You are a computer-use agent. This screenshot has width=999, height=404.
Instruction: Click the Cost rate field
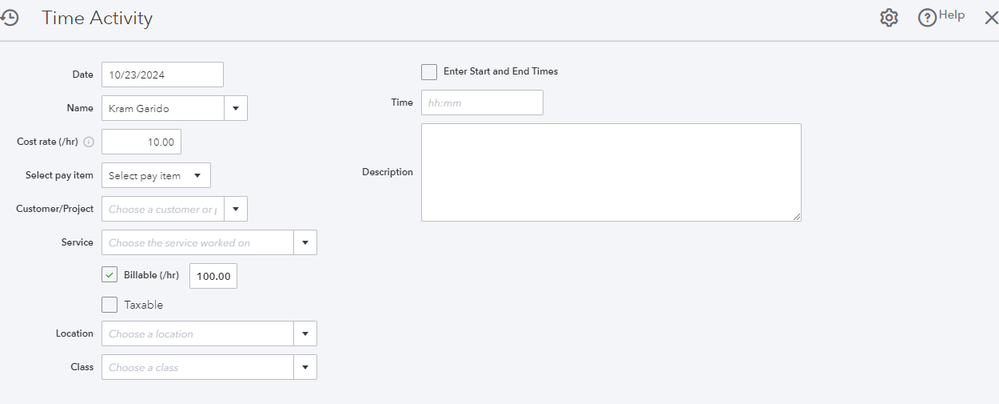[x=141, y=142]
